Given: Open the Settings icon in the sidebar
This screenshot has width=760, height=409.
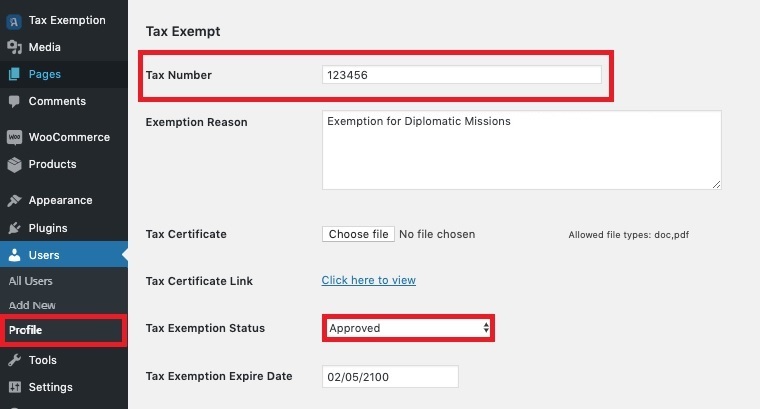Looking at the screenshot, I should pos(15,387).
